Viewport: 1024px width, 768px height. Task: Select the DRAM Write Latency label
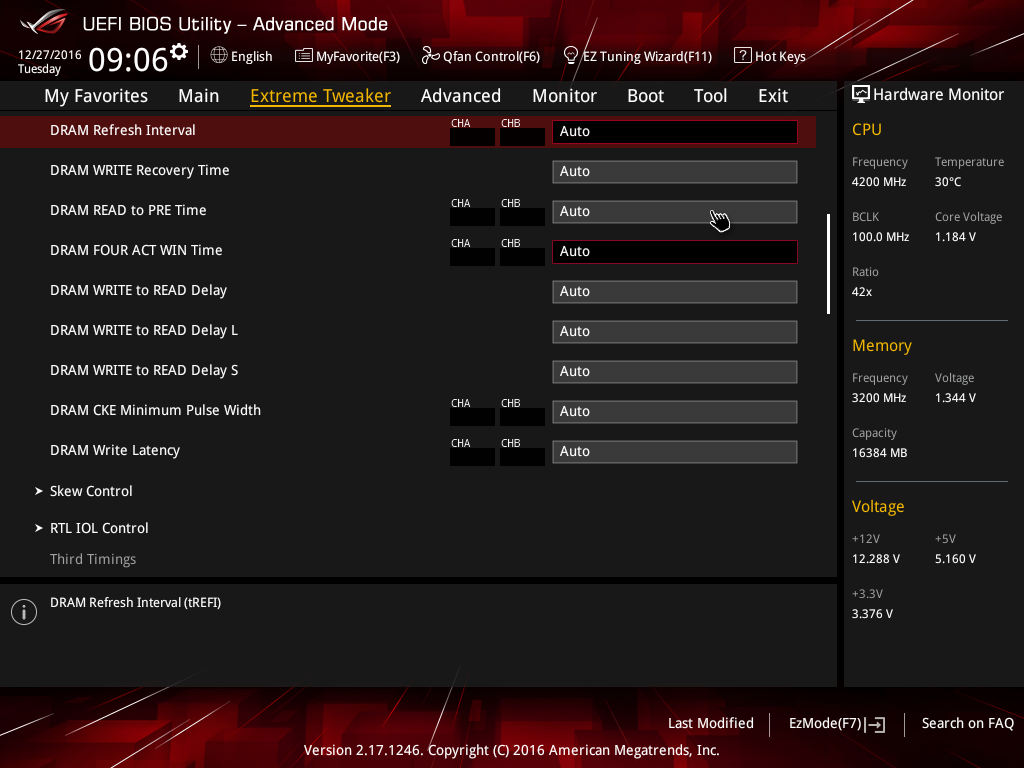pos(115,450)
